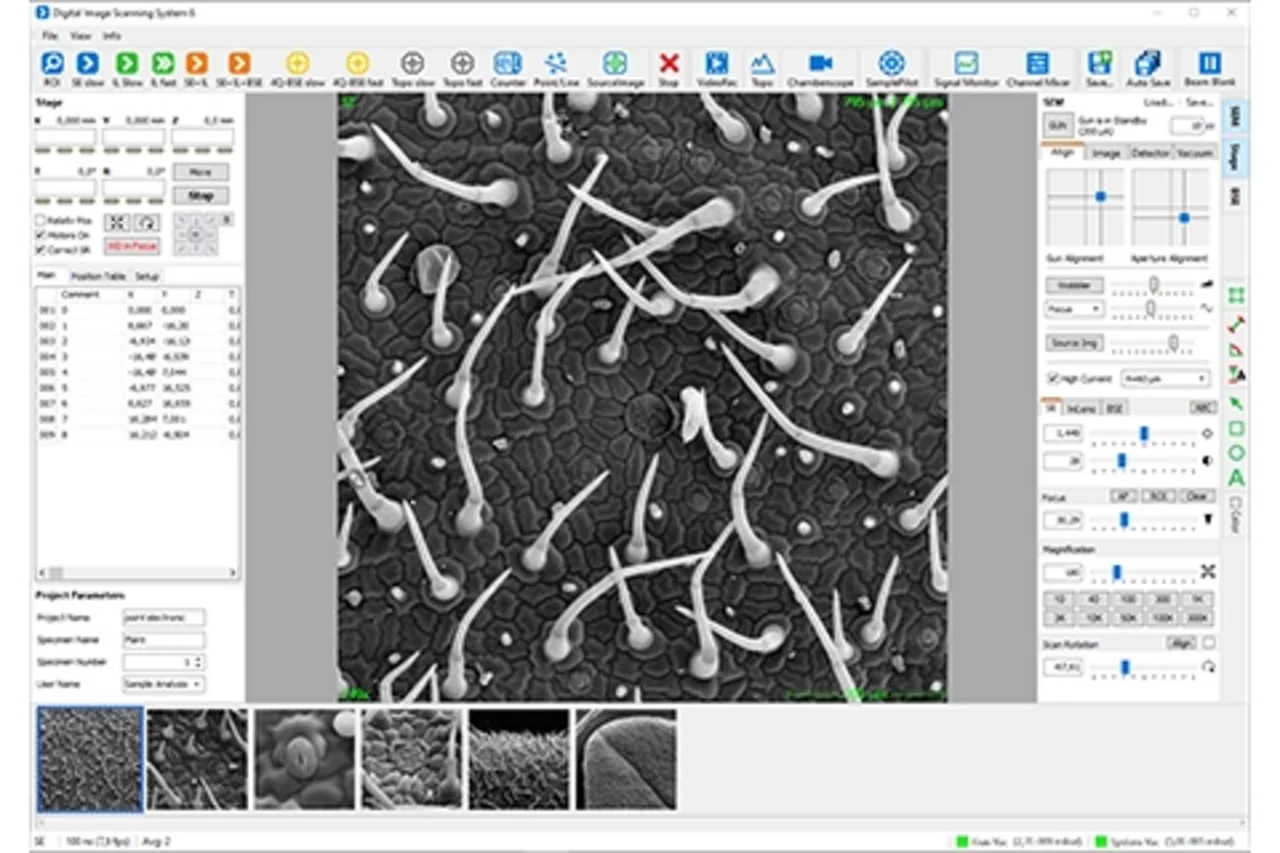Toggle the Relativ Pos checkbox

point(40,220)
